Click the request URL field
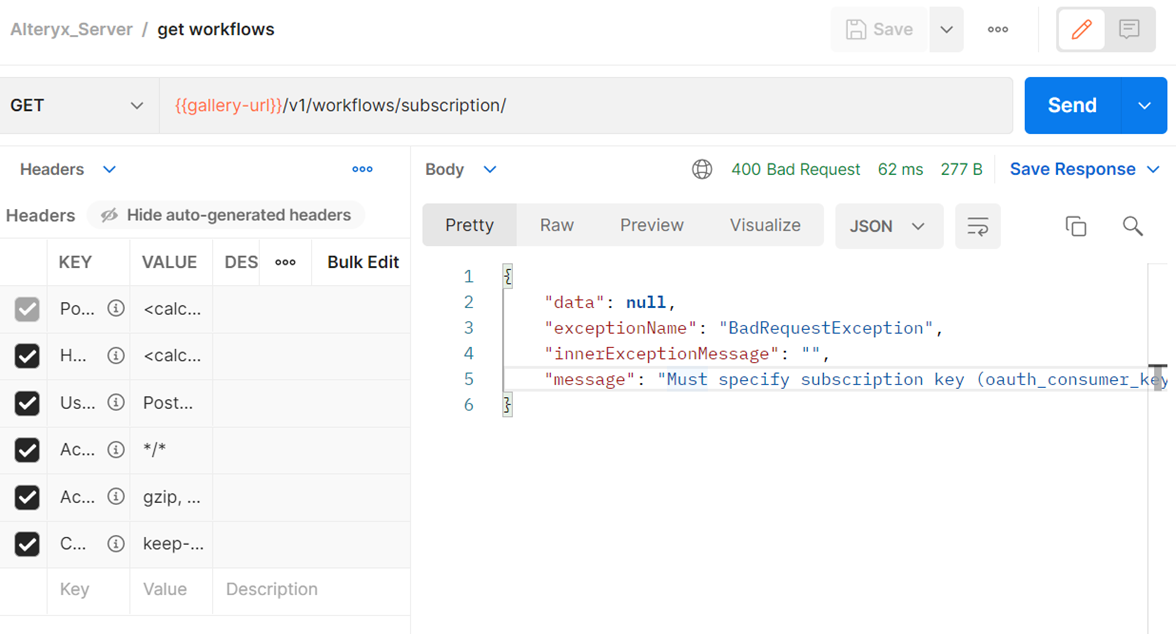The image size is (1176, 634). point(580,104)
